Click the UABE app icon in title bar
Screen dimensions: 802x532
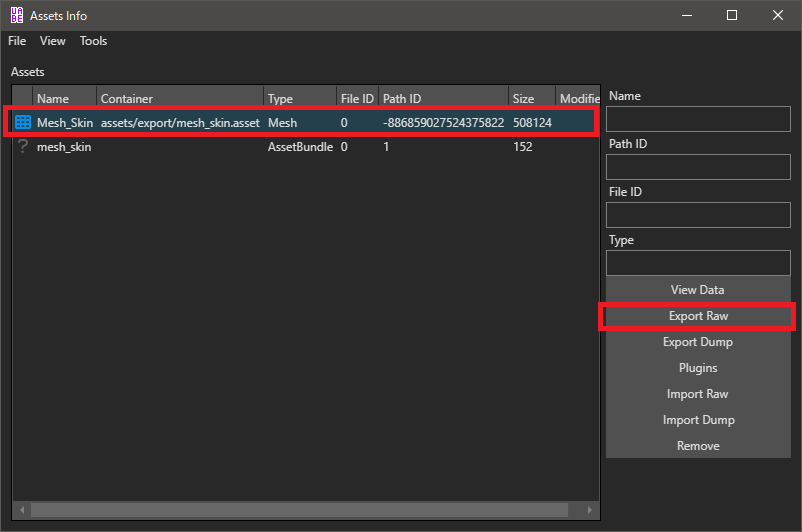click(17, 15)
